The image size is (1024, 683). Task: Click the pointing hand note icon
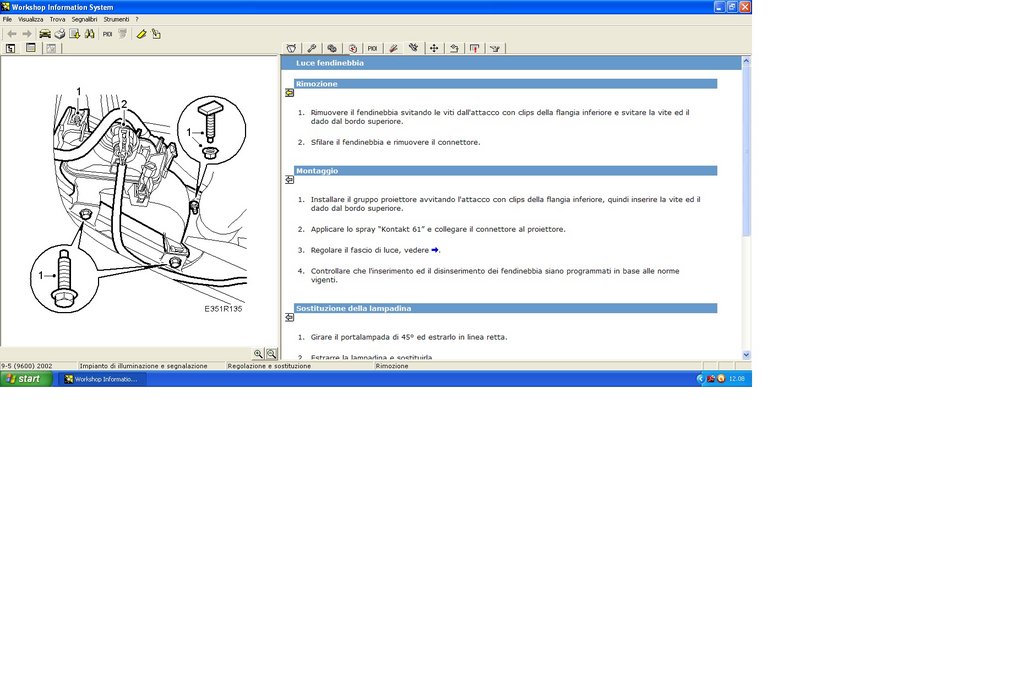156,34
